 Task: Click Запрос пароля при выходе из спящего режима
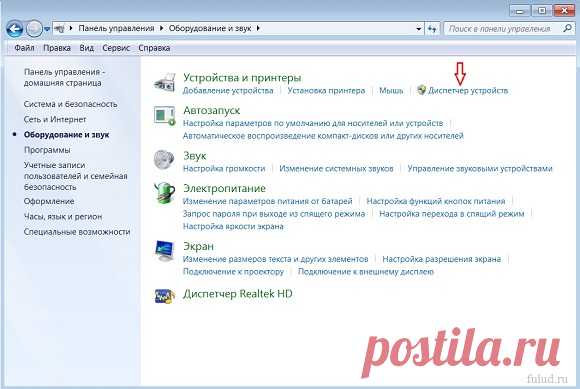coord(274,214)
